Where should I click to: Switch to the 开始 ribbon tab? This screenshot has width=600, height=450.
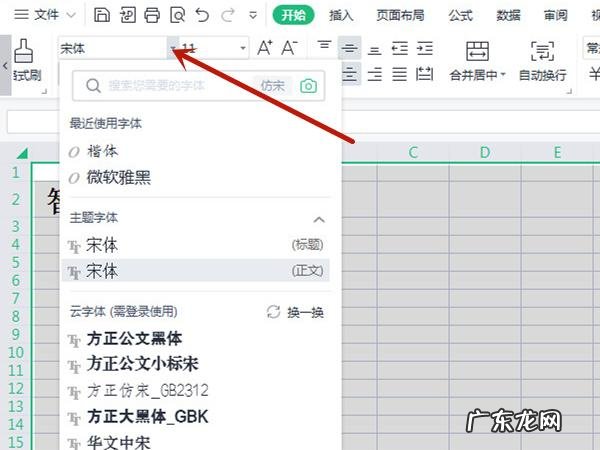(x=293, y=15)
